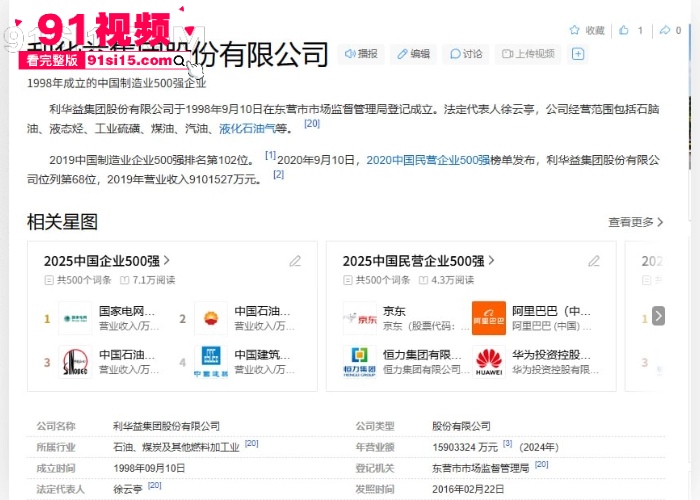Click the search magnifier in the 91si15.com banner
Image resolution: width=700 pixels, height=500 pixels.
click(x=179, y=60)
